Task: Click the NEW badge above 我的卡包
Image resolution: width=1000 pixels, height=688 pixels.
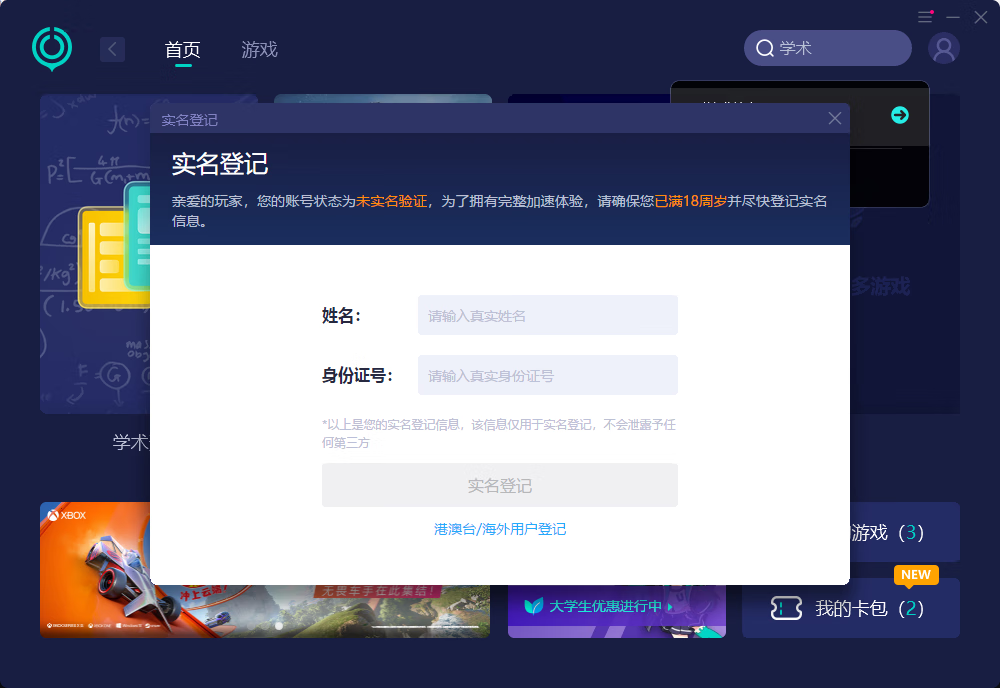Action: [915, 575]
